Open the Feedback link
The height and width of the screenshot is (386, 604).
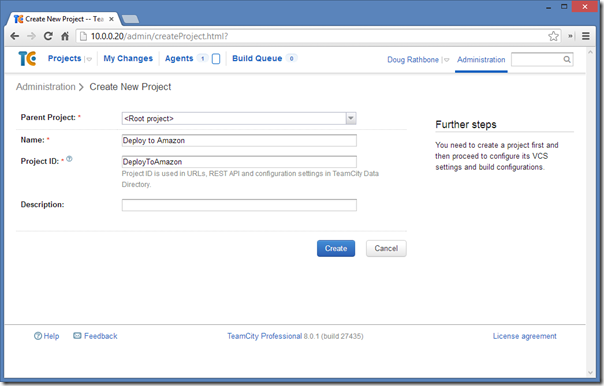coord(101,336)
